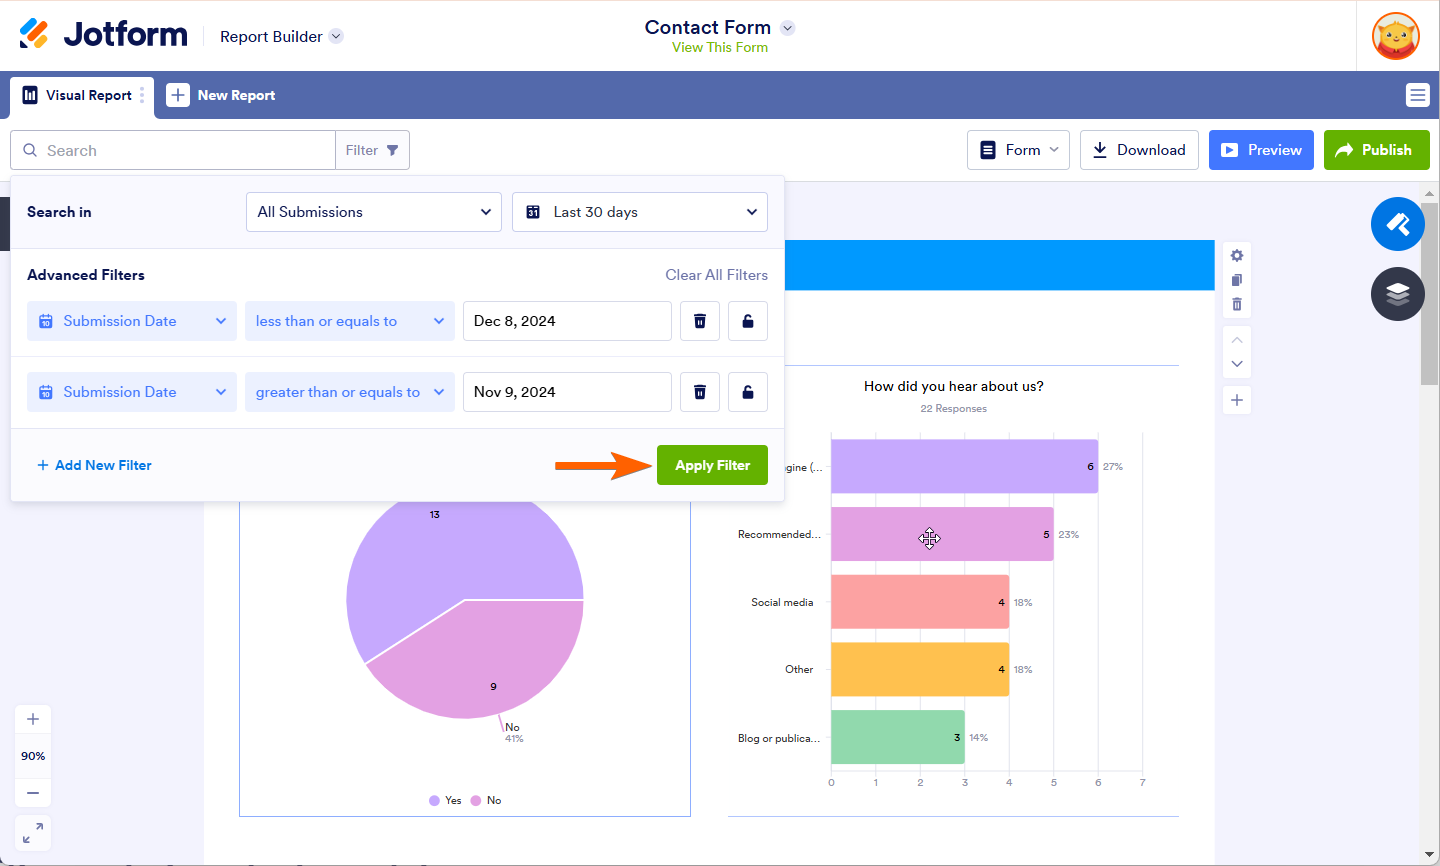Click the vertical scrollbar down arrow
Viewport: 1440px width, 866px height.
tap(1430, 855)
